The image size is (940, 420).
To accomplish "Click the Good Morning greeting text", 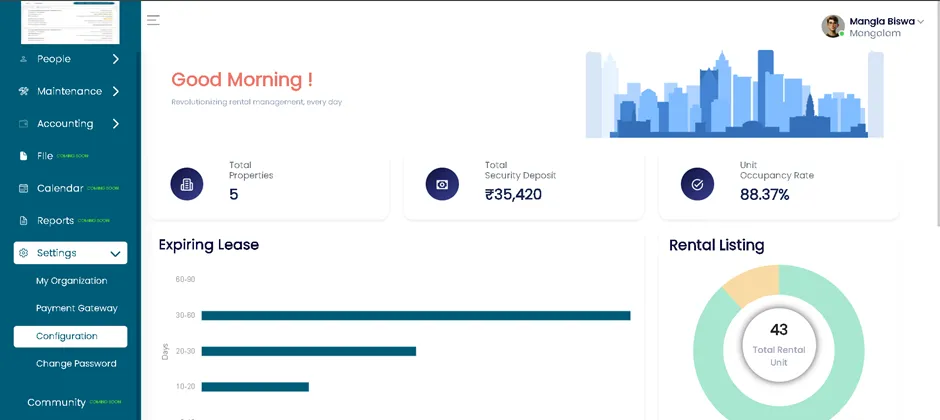I will coord(242,80).
